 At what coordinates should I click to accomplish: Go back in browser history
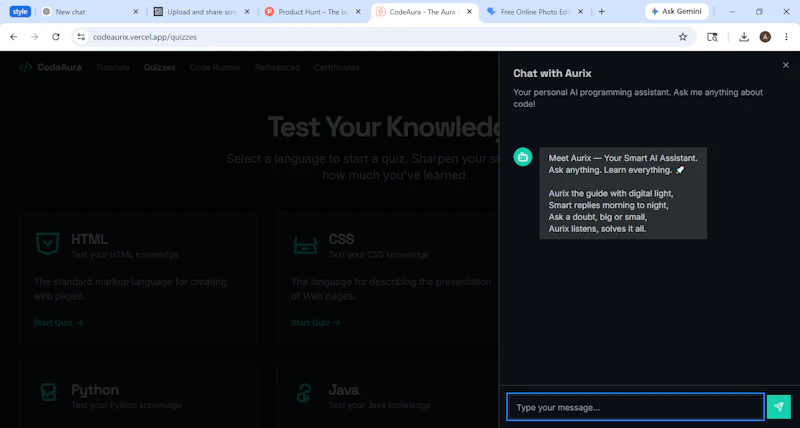coord(14,37)
